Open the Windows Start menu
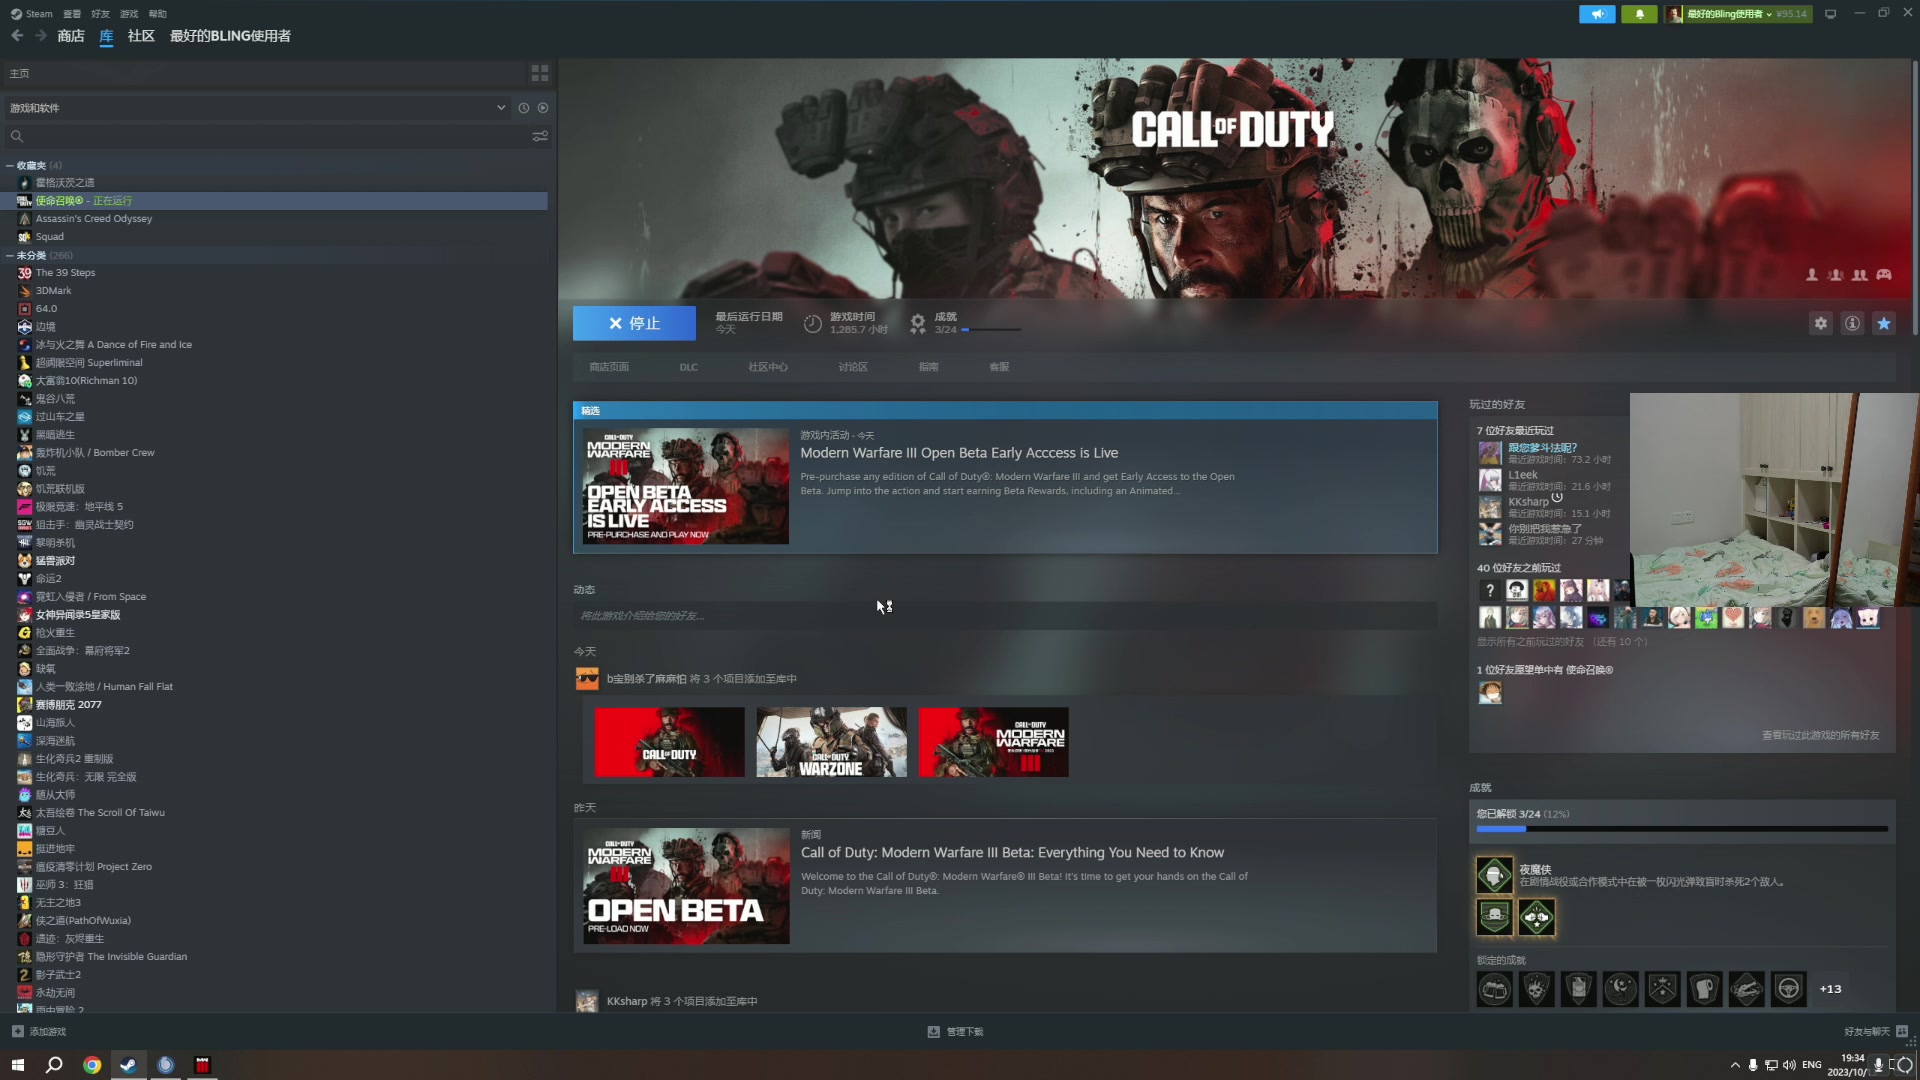Screen dimensions: 1920x1080 pyautogui.click(x=17, y=1065)
